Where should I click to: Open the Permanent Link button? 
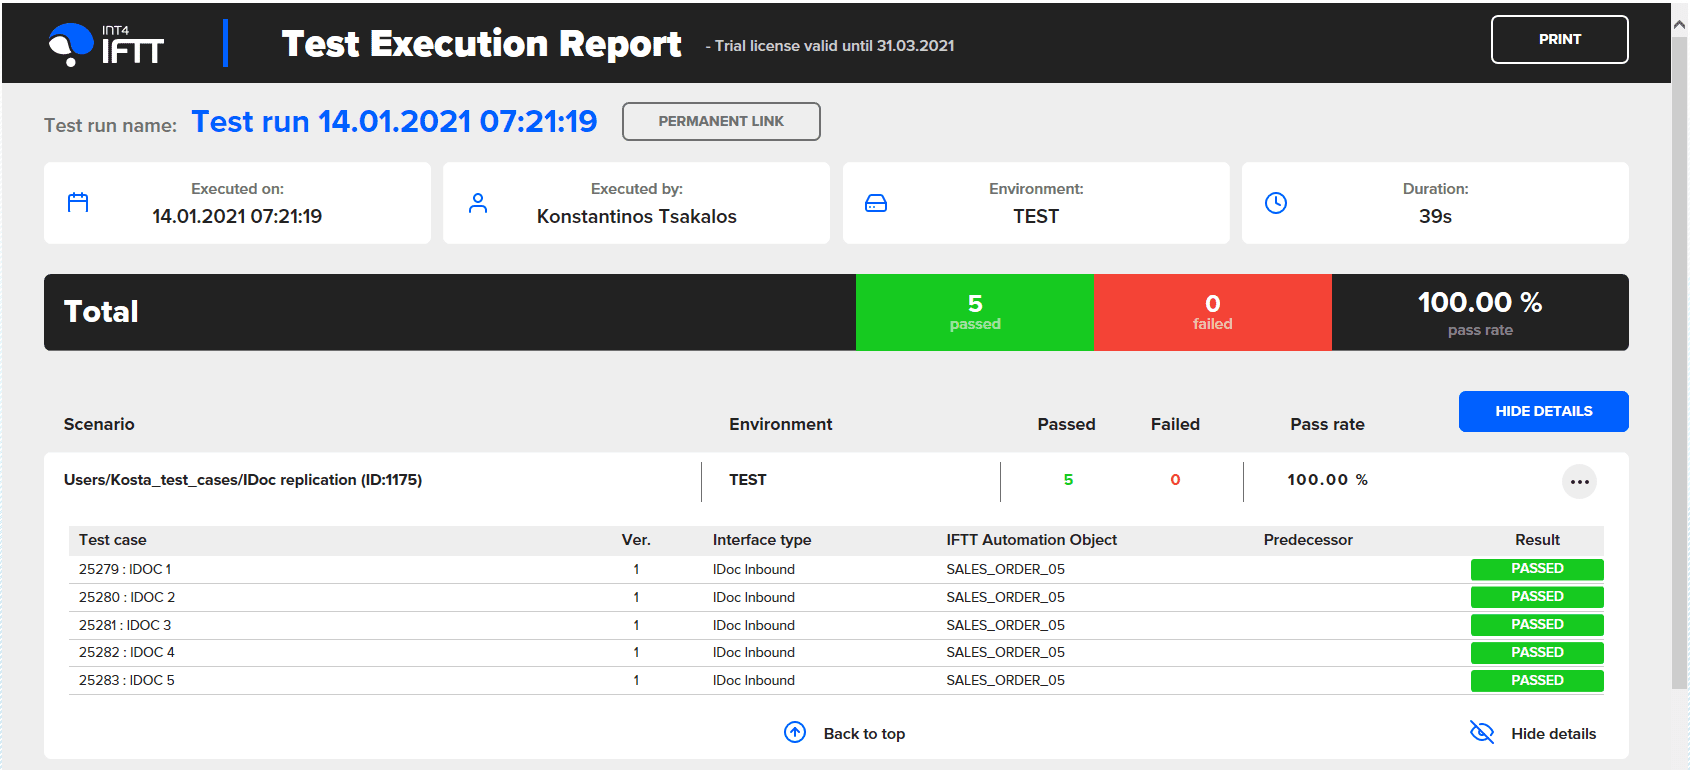click(721, 121)
